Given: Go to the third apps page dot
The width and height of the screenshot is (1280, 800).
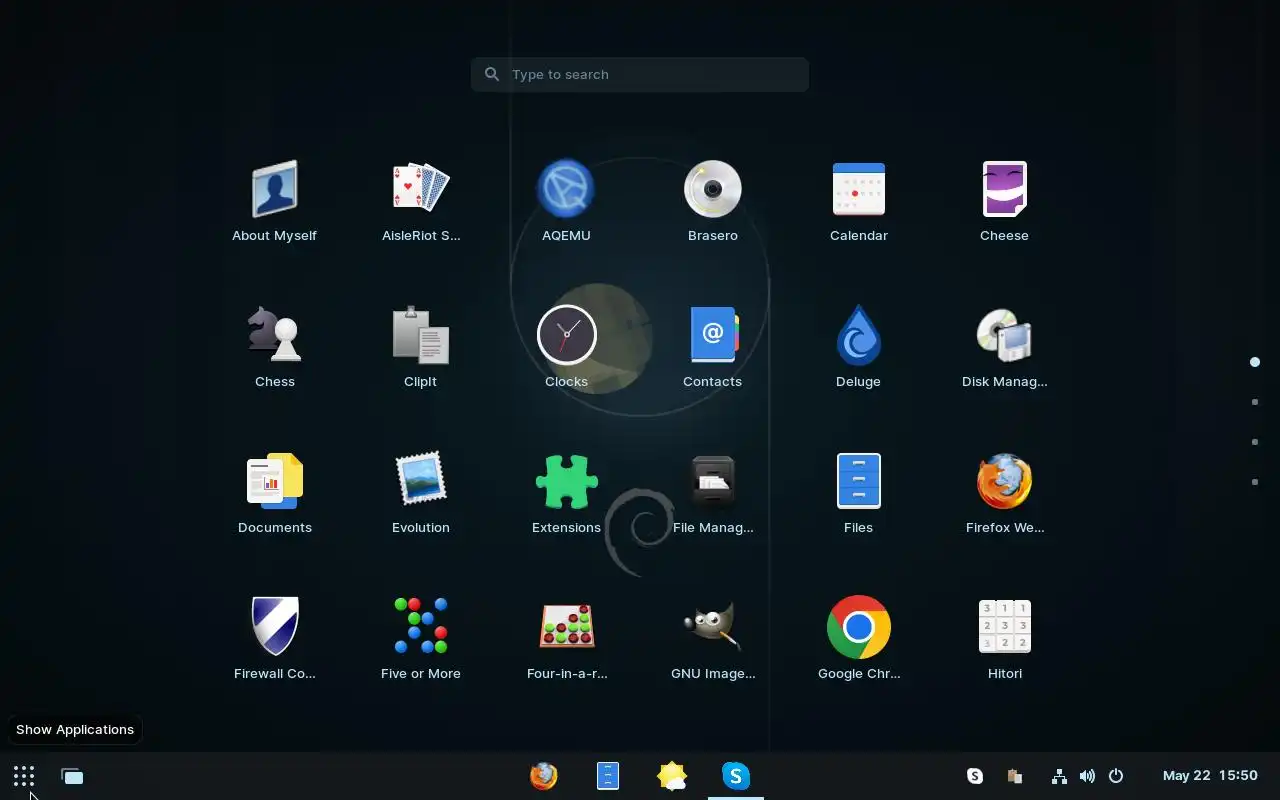Looking at the screenshot, I should click(1255, 442).
